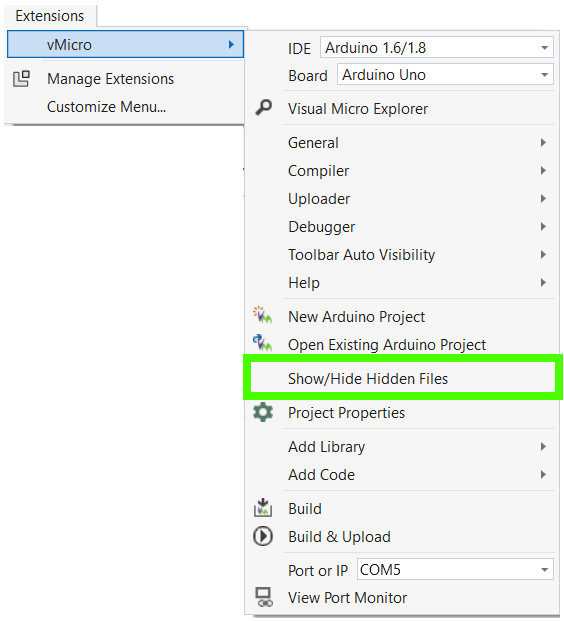564x621 pixels.
Task: Click the Visual Micro Explorer magnifier icon
Action: (x=263, y=107)
